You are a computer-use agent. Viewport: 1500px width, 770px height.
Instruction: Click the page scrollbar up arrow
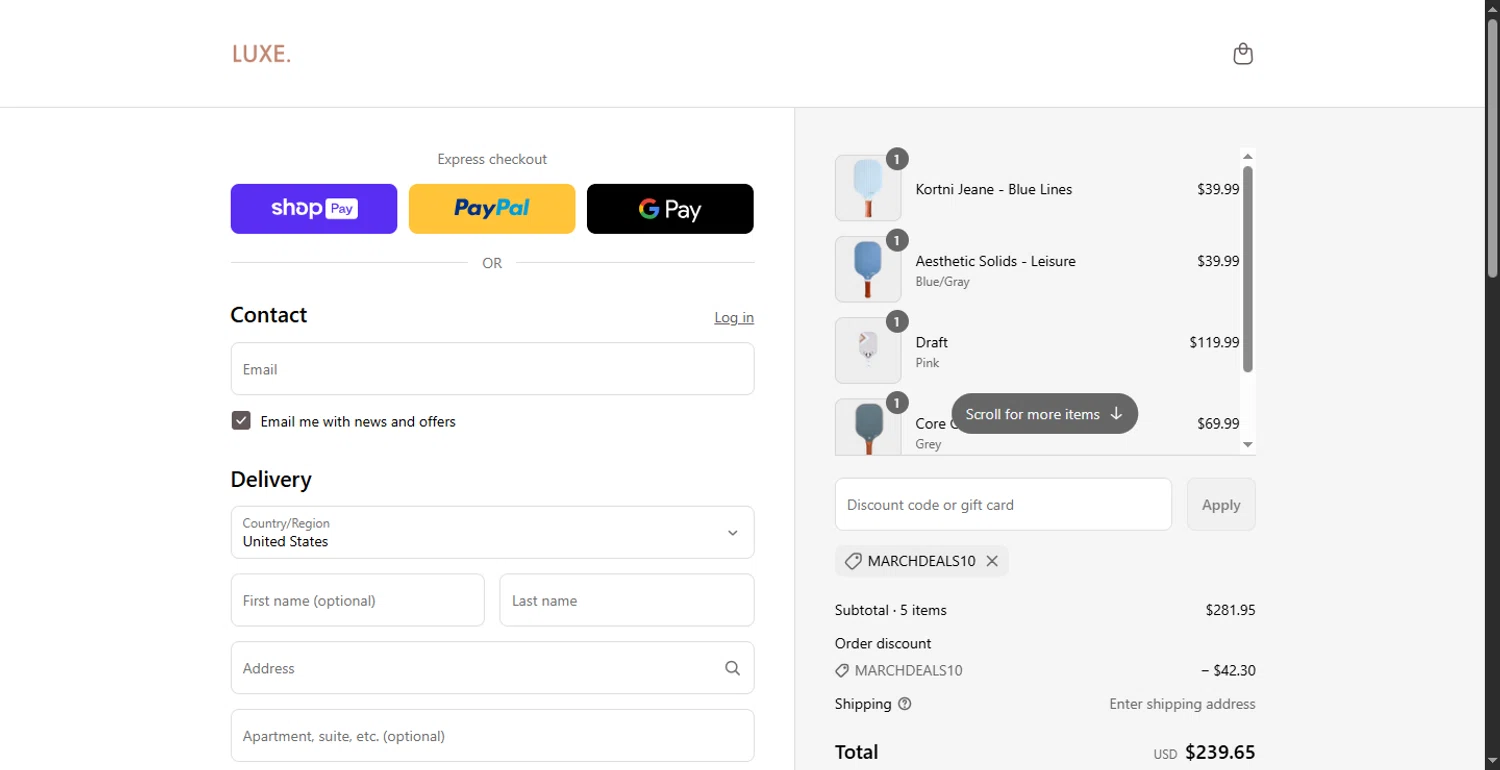pos(1493,8)
